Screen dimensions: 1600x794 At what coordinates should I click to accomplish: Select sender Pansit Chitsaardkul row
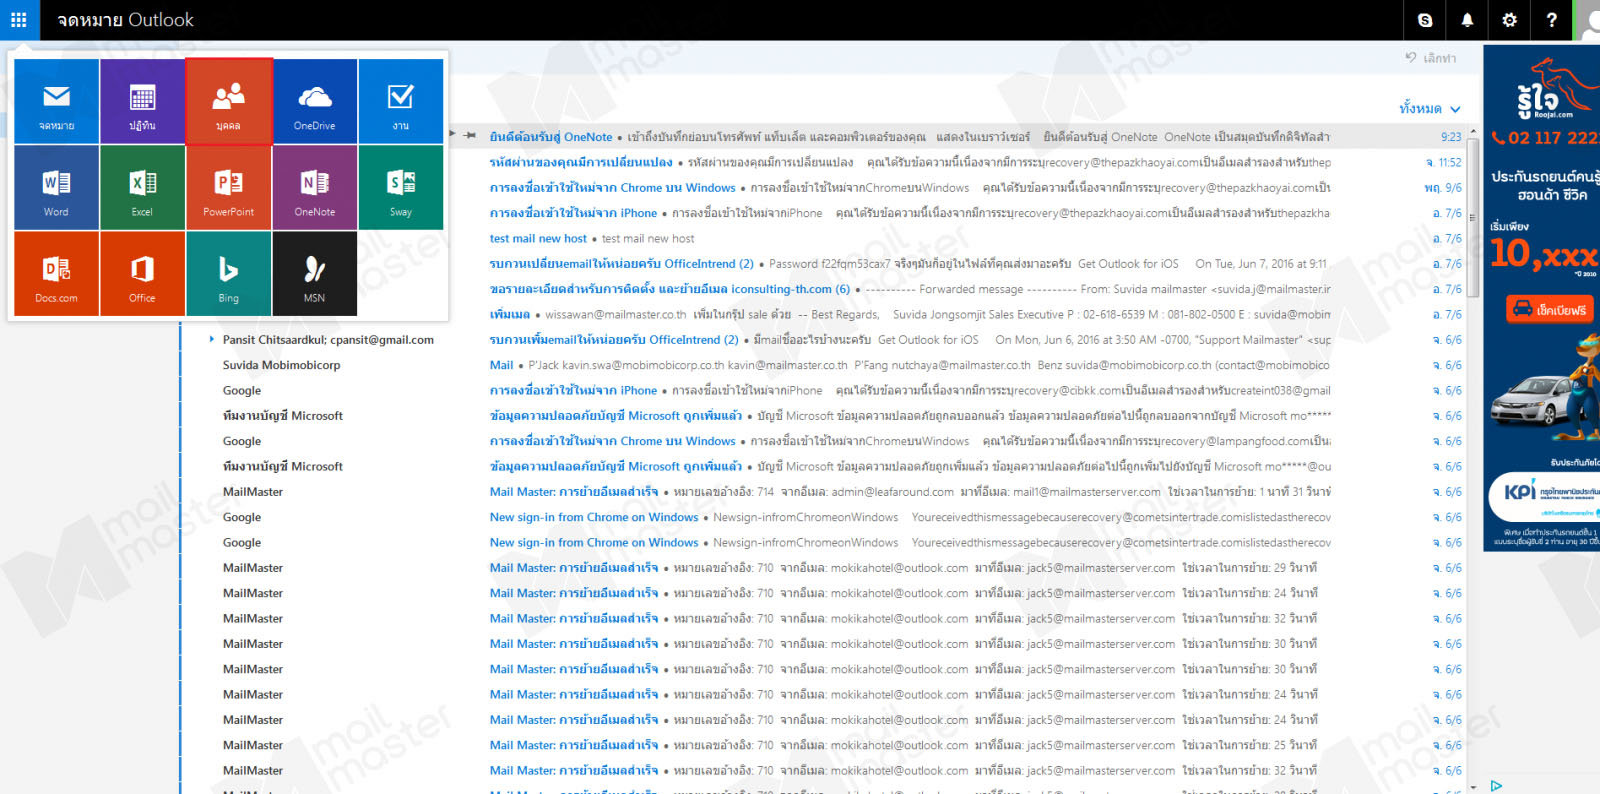click(328, 340)
